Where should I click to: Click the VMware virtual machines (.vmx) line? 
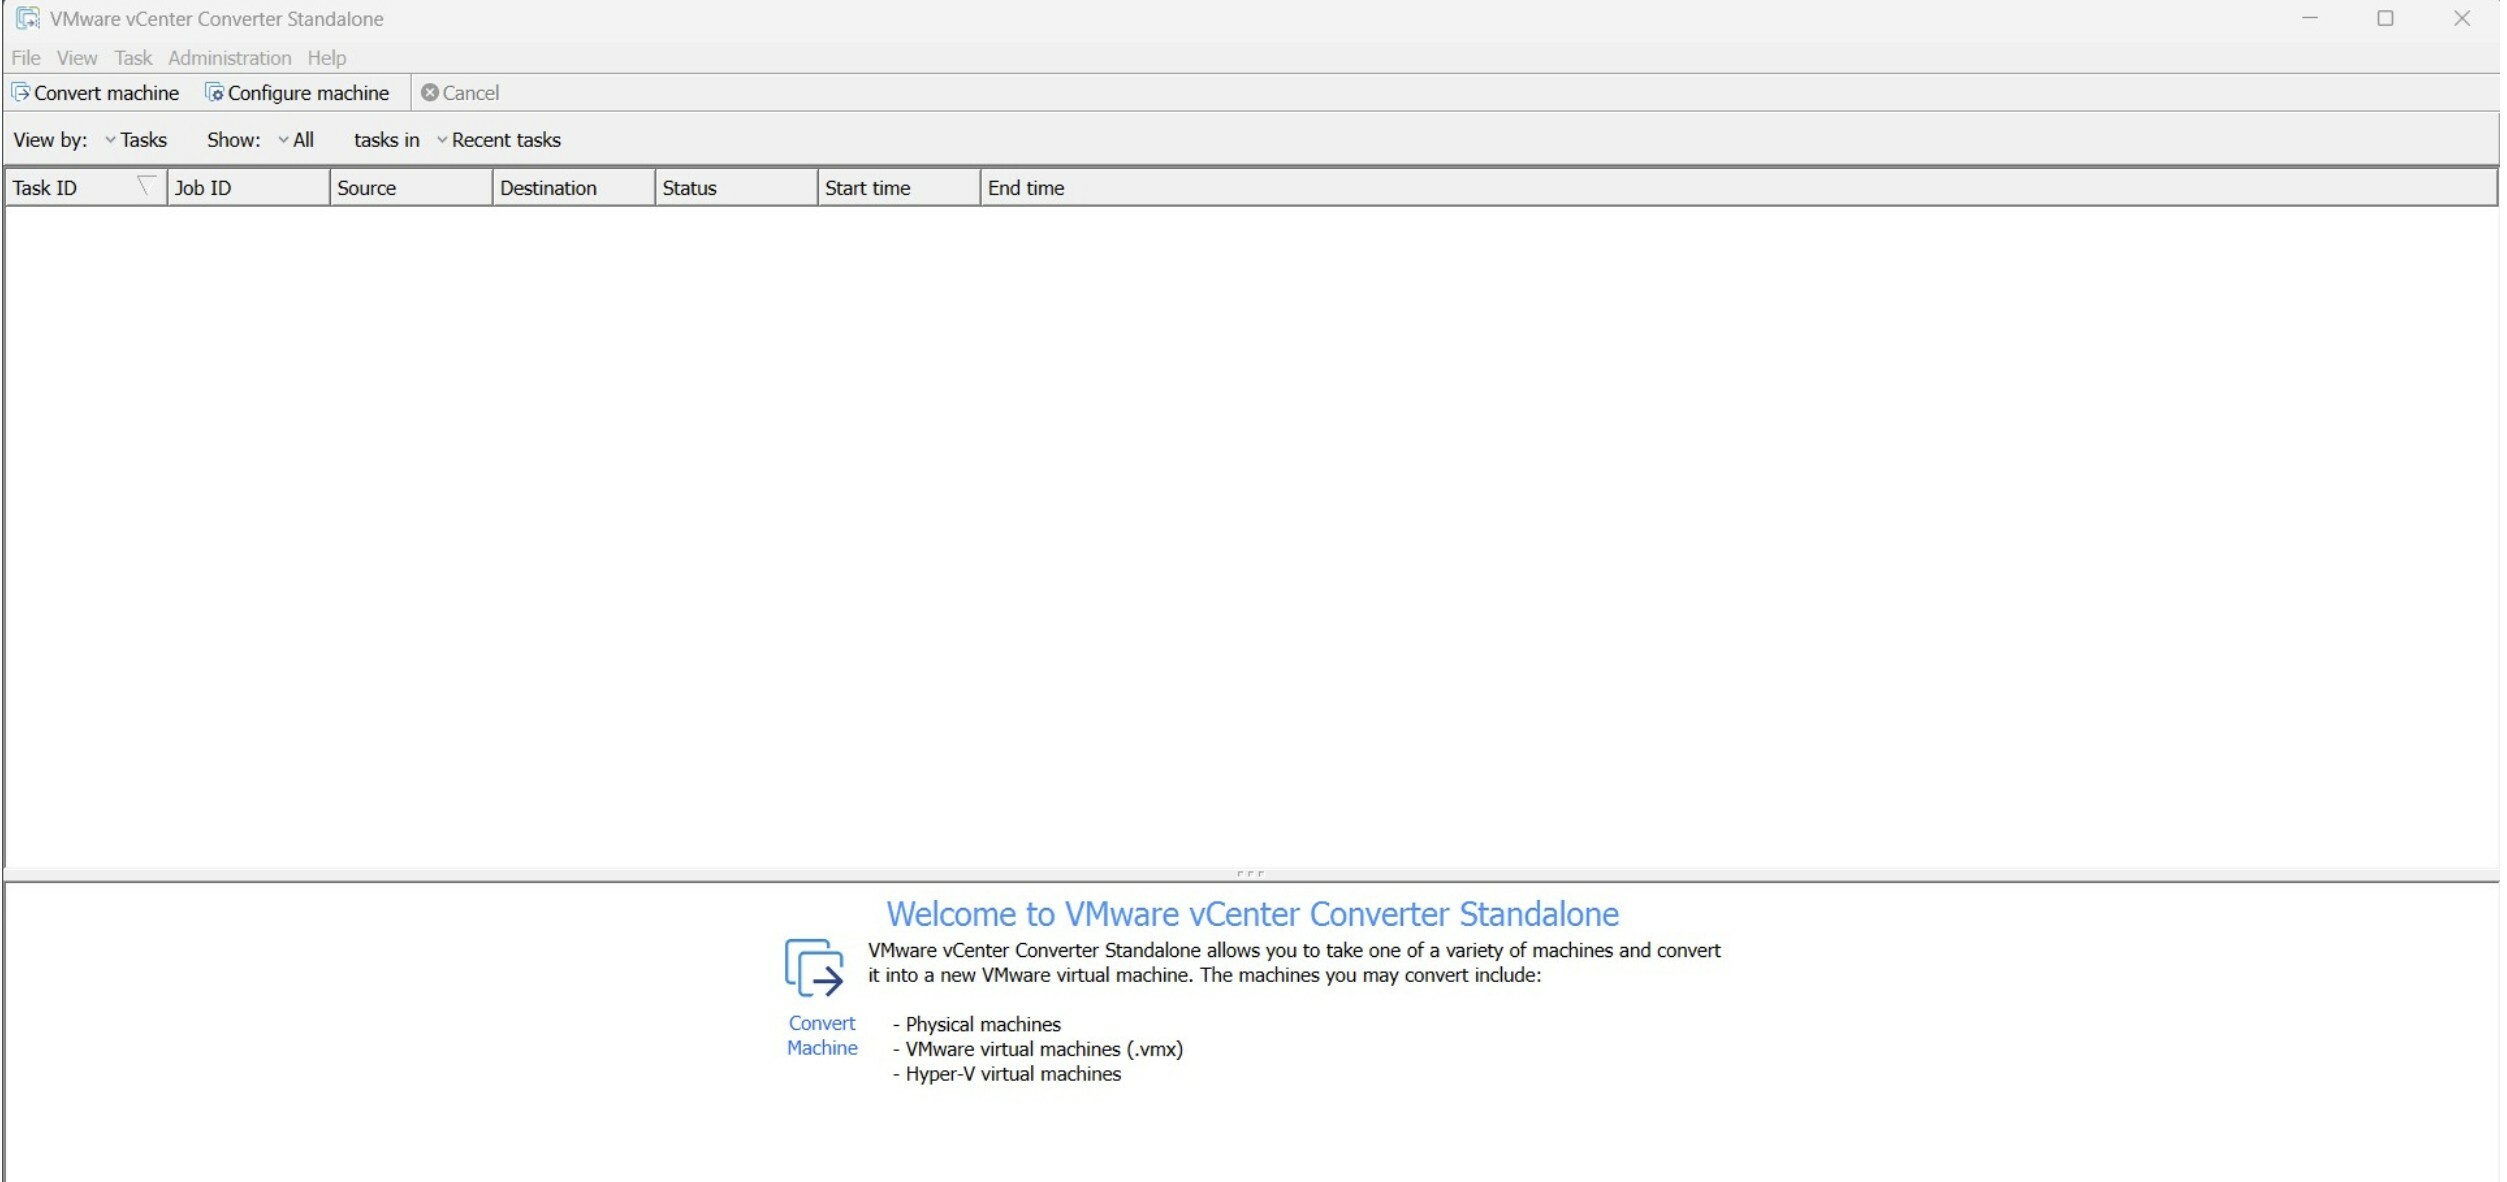pos(1038,1050)
